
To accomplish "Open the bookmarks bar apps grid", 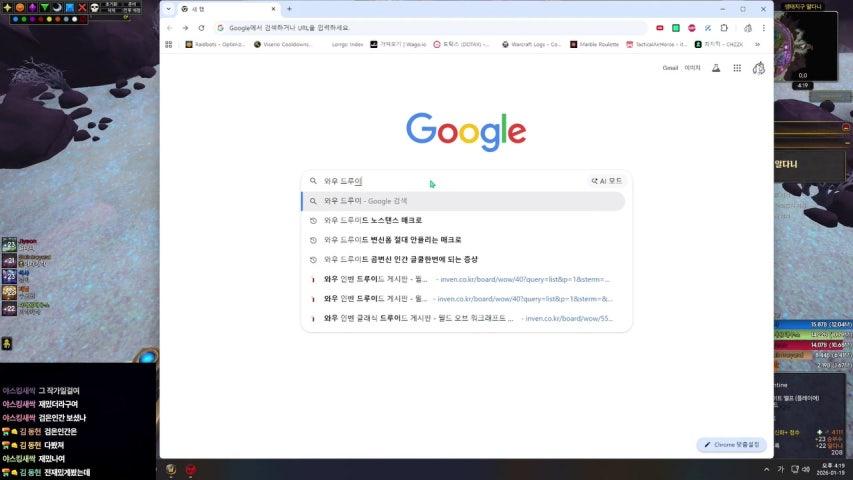I will pyautogui.click(x=169, y=45).
